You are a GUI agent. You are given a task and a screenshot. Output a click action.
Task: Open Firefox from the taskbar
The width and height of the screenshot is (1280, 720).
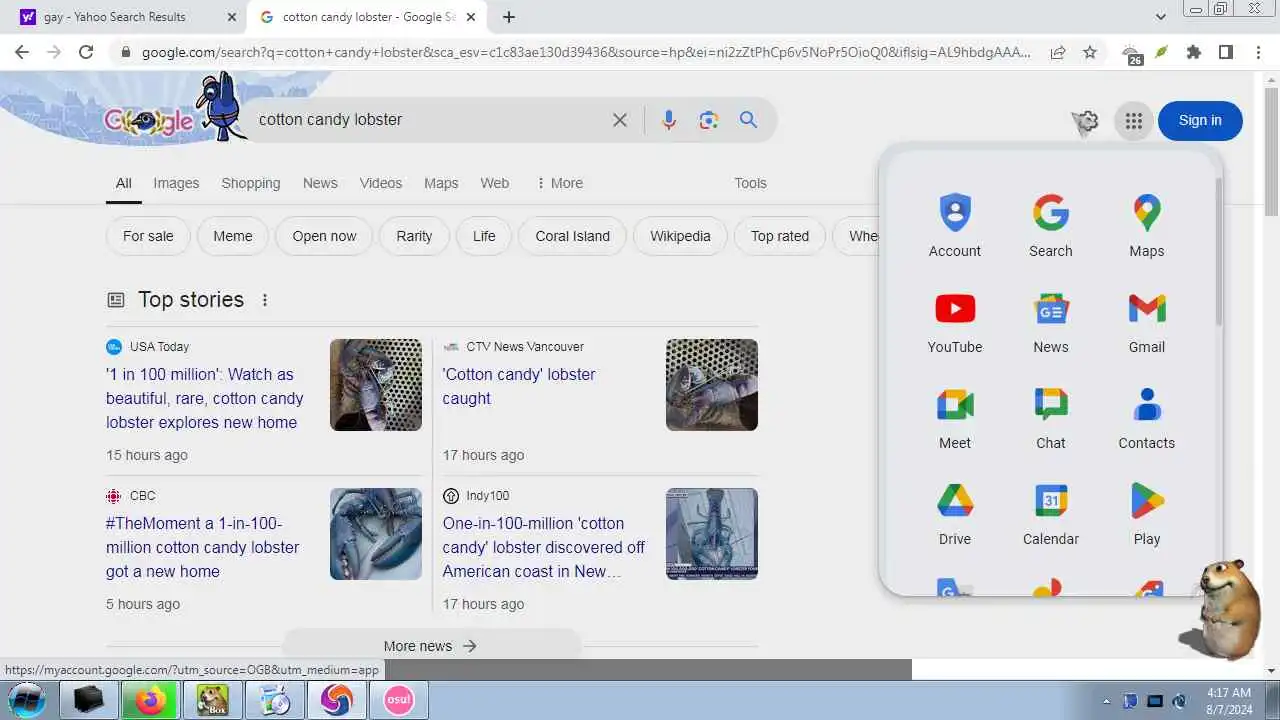(150, 700)
